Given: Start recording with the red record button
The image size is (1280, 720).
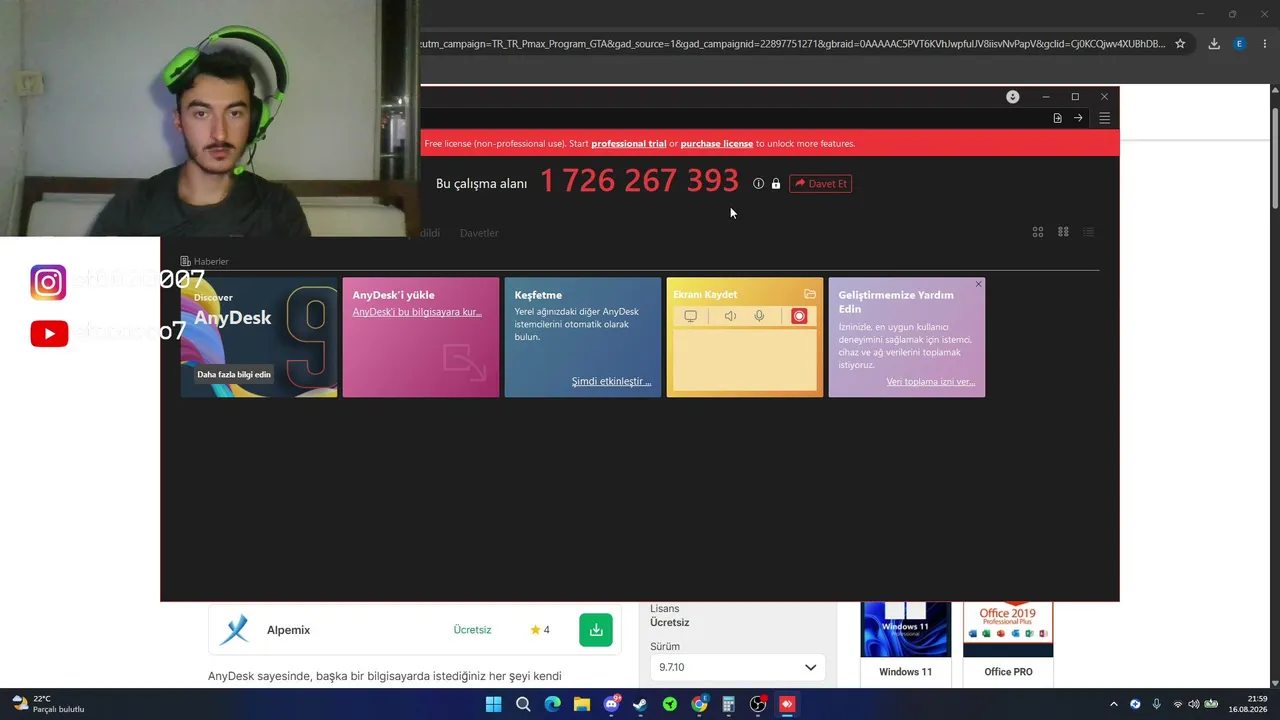Looking at the screenshot, I should [799, 316].
